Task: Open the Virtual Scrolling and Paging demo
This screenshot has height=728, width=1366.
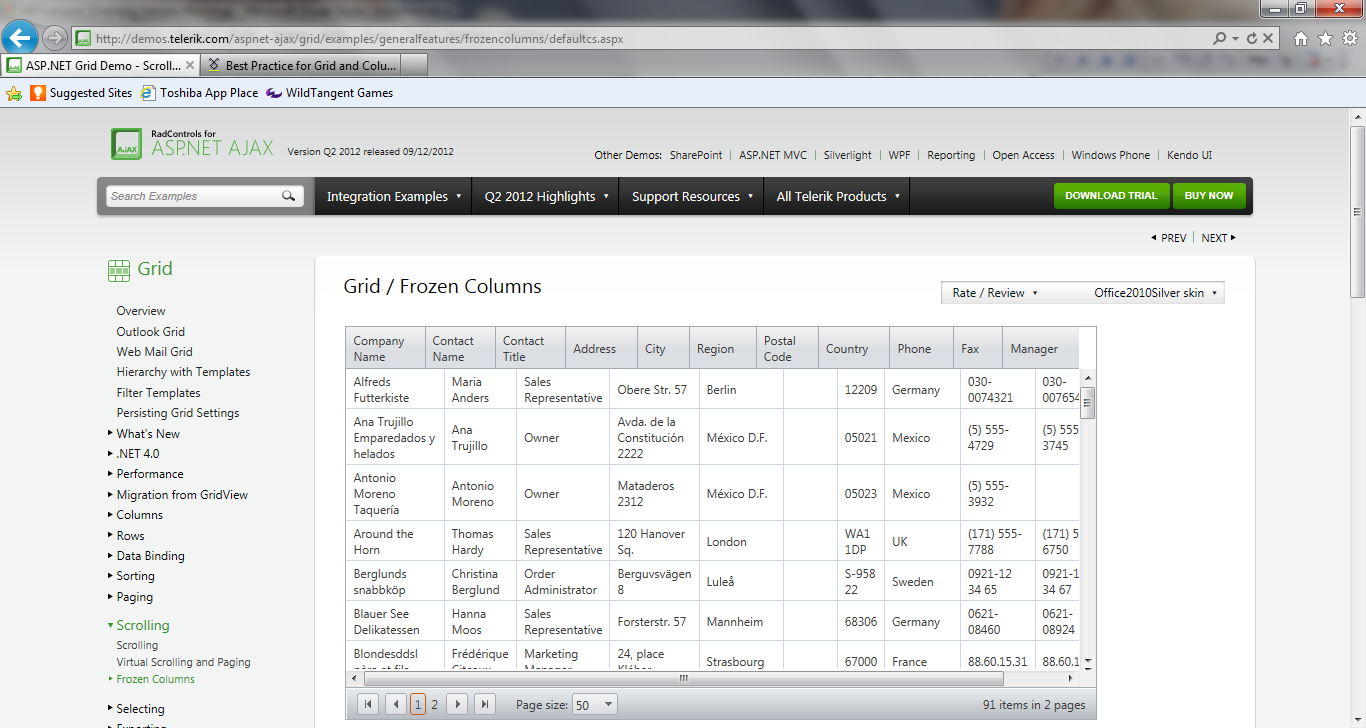Action: [184, 662]
